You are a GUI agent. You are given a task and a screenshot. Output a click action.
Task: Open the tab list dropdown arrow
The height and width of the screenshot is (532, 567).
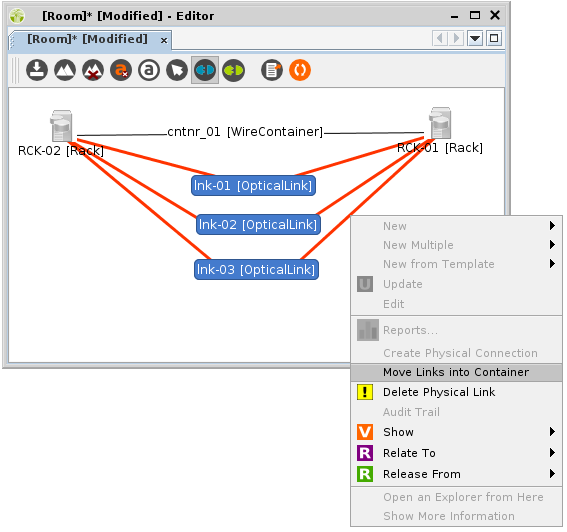tap(475, 38)
